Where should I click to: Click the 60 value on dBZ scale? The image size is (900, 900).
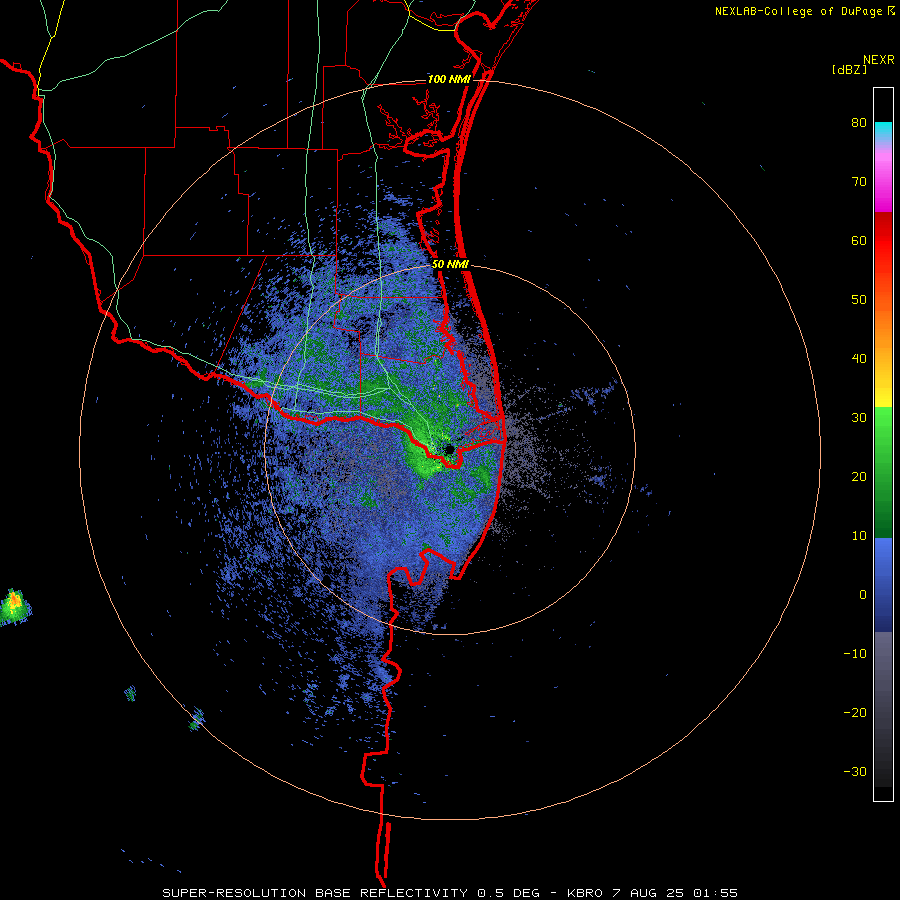click(x=859, y=240)
